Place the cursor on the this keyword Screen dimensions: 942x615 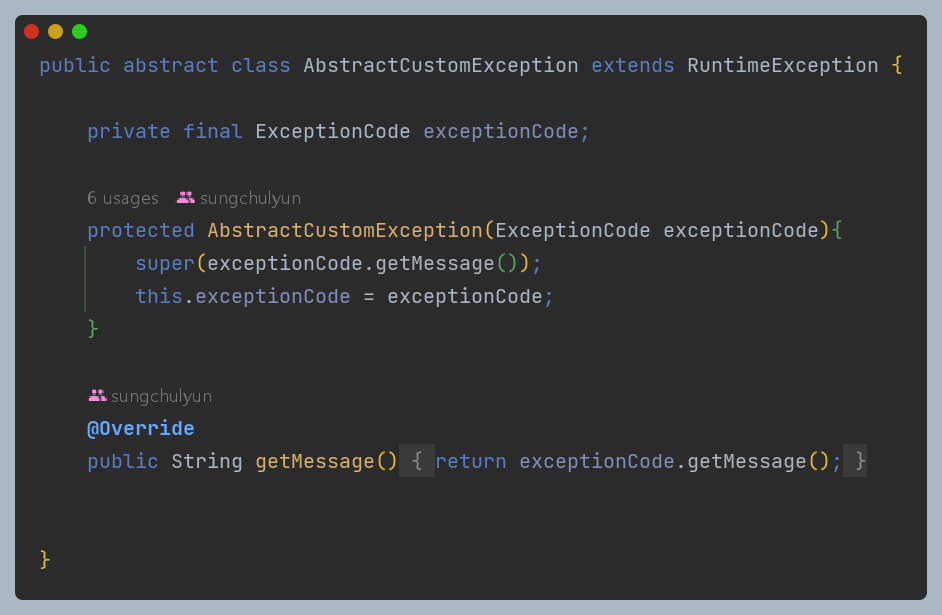[158, 297]
